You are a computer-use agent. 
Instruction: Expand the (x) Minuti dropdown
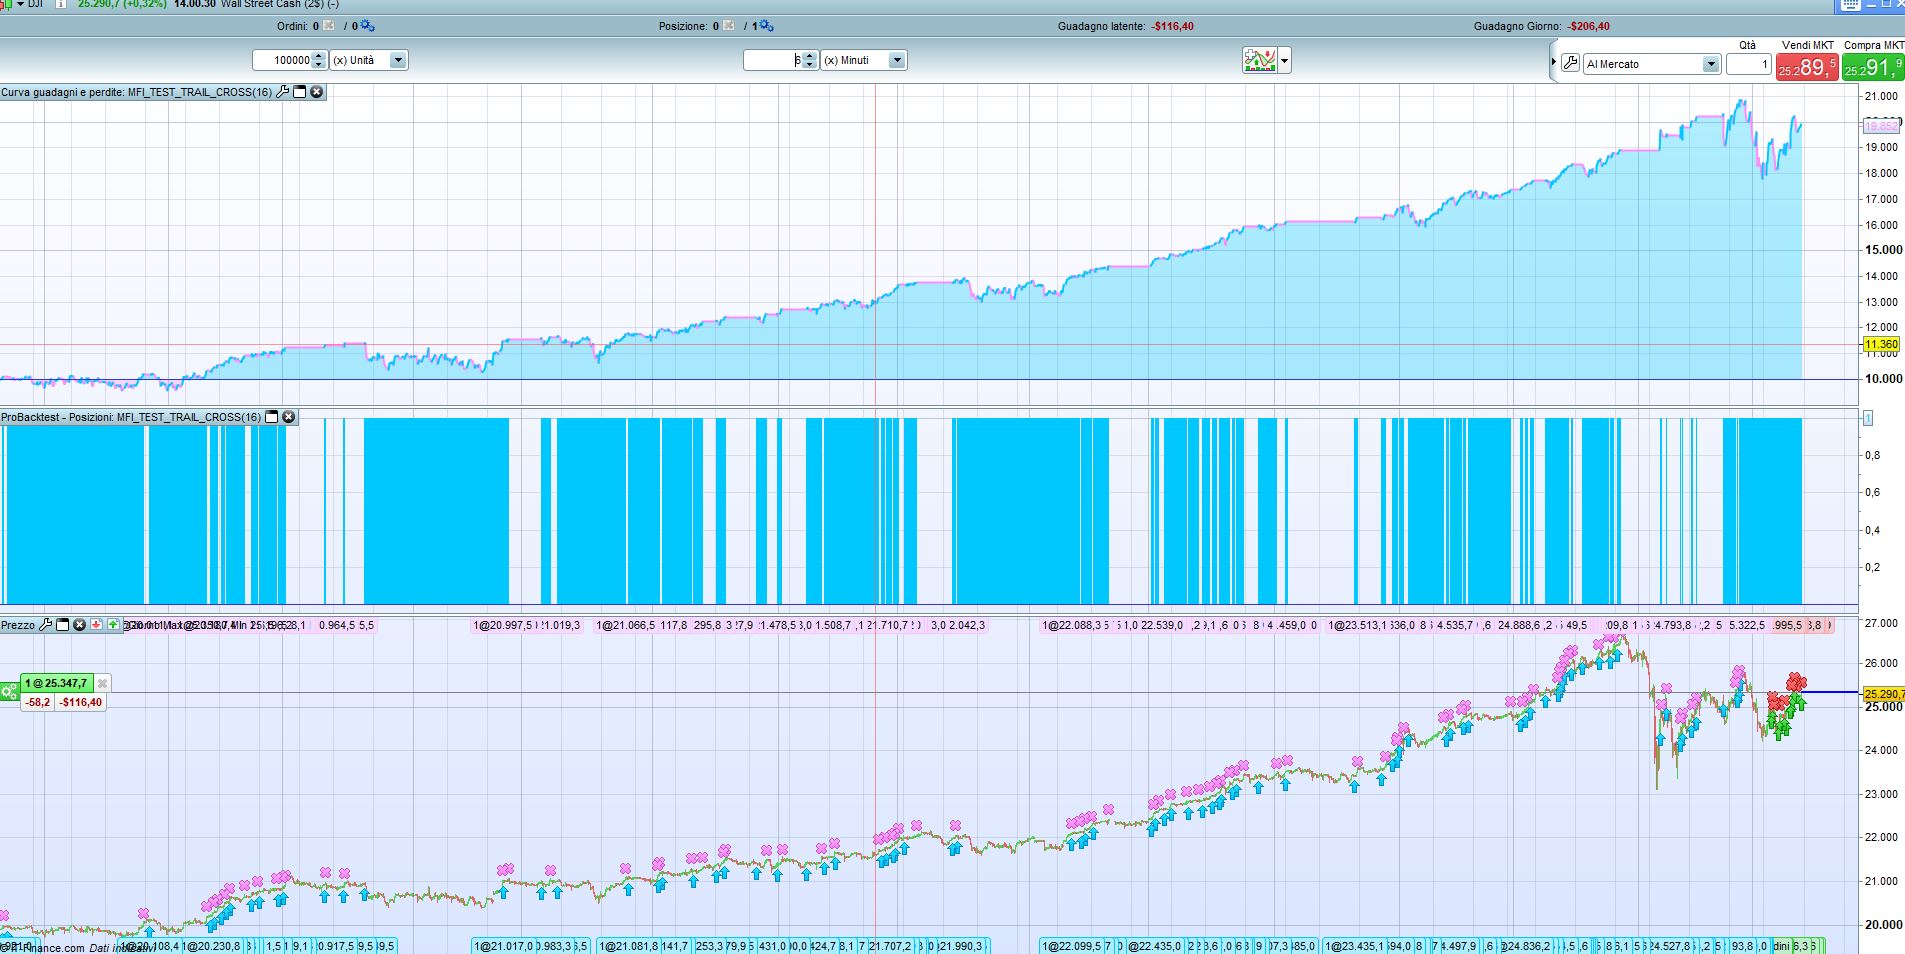pos(896,61)
